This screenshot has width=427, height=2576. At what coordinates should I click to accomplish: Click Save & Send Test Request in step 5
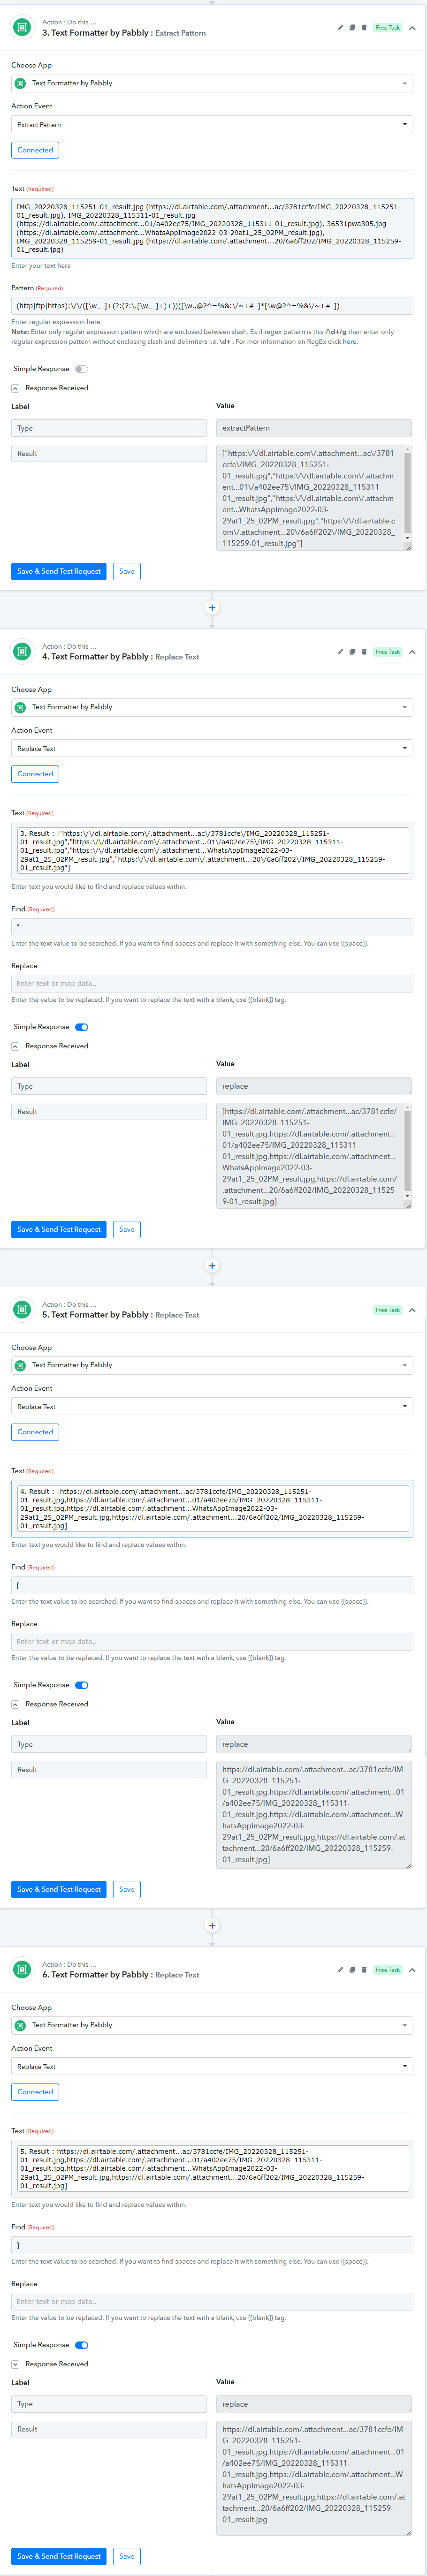[59, 1889]
